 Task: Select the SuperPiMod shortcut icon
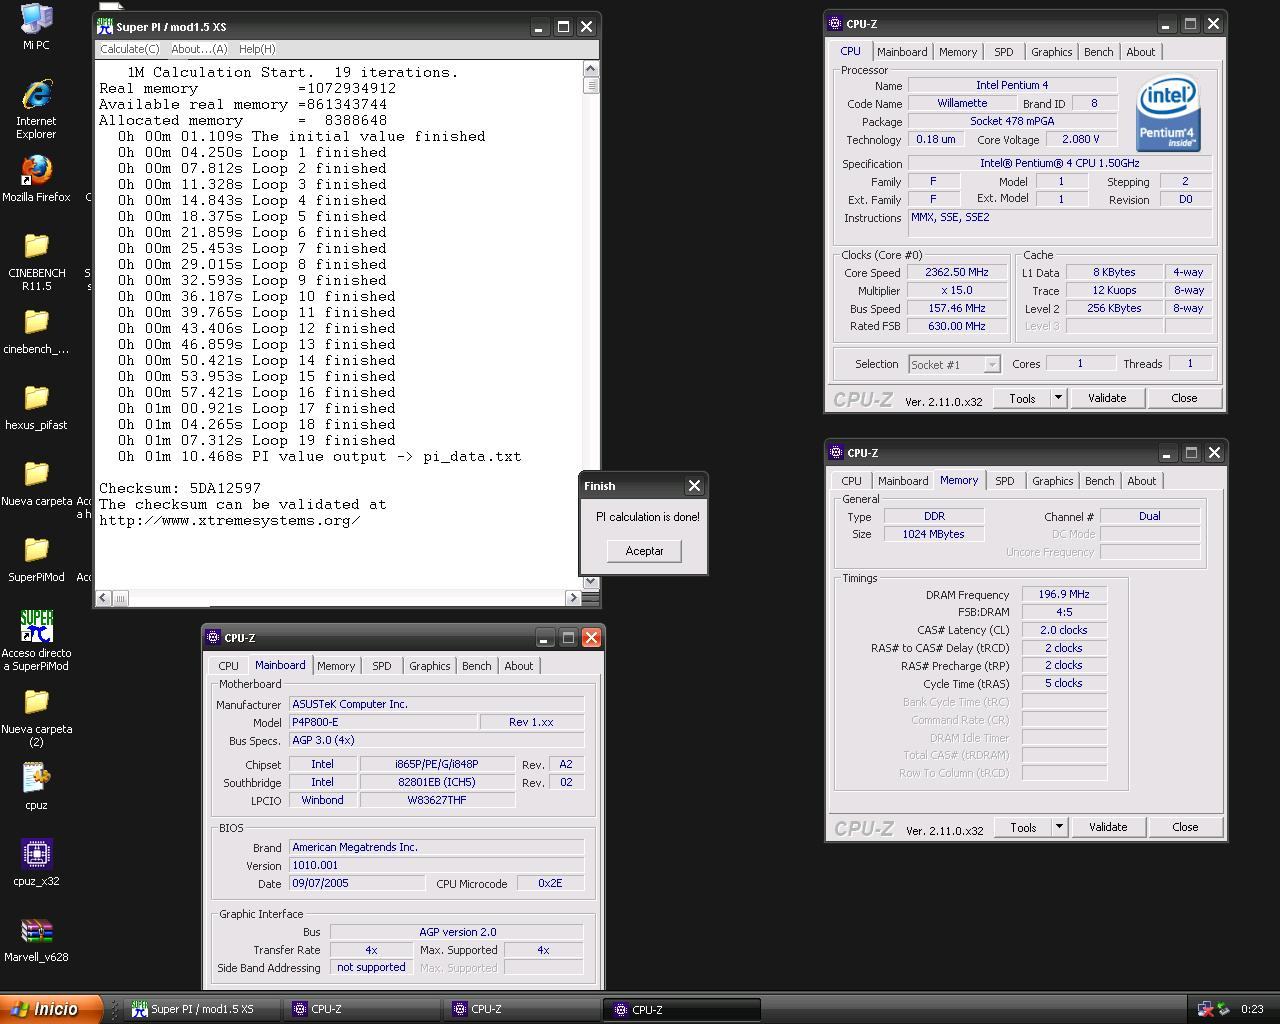tap(36, 626)
